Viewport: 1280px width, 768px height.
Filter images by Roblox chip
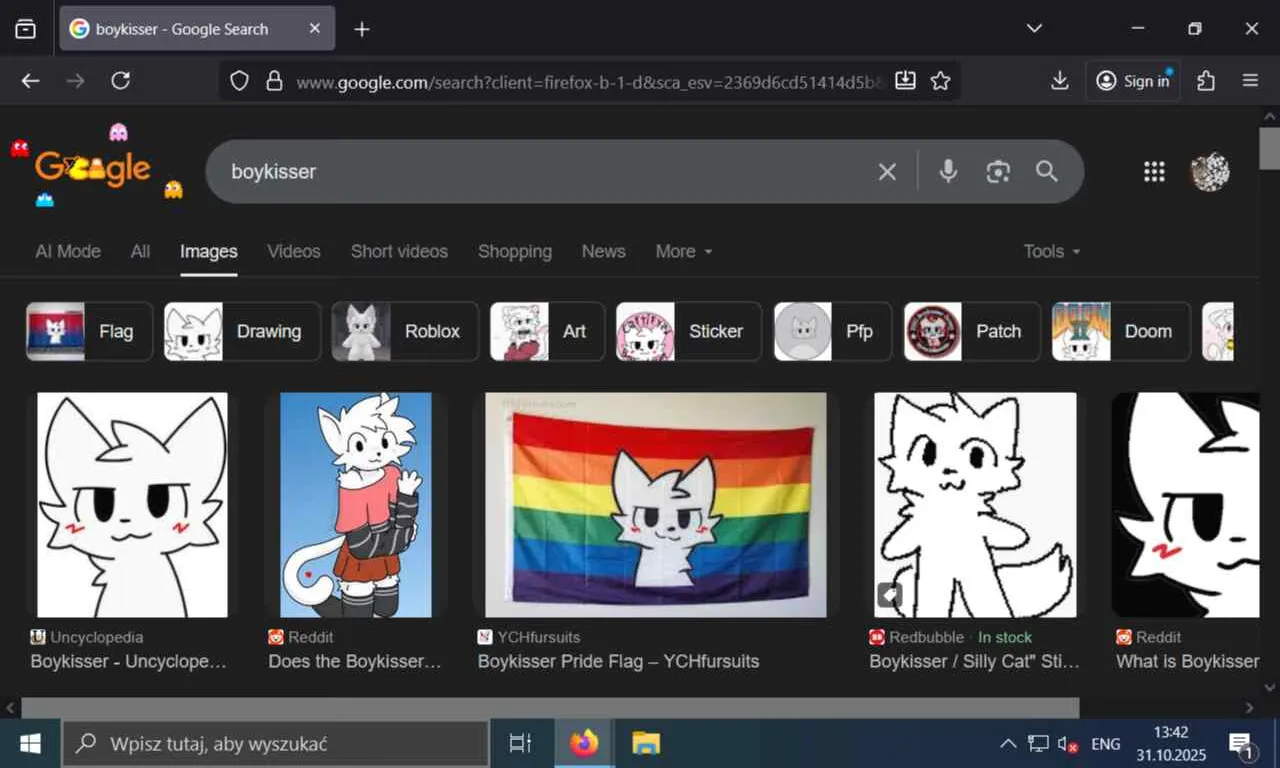point(405,331)
